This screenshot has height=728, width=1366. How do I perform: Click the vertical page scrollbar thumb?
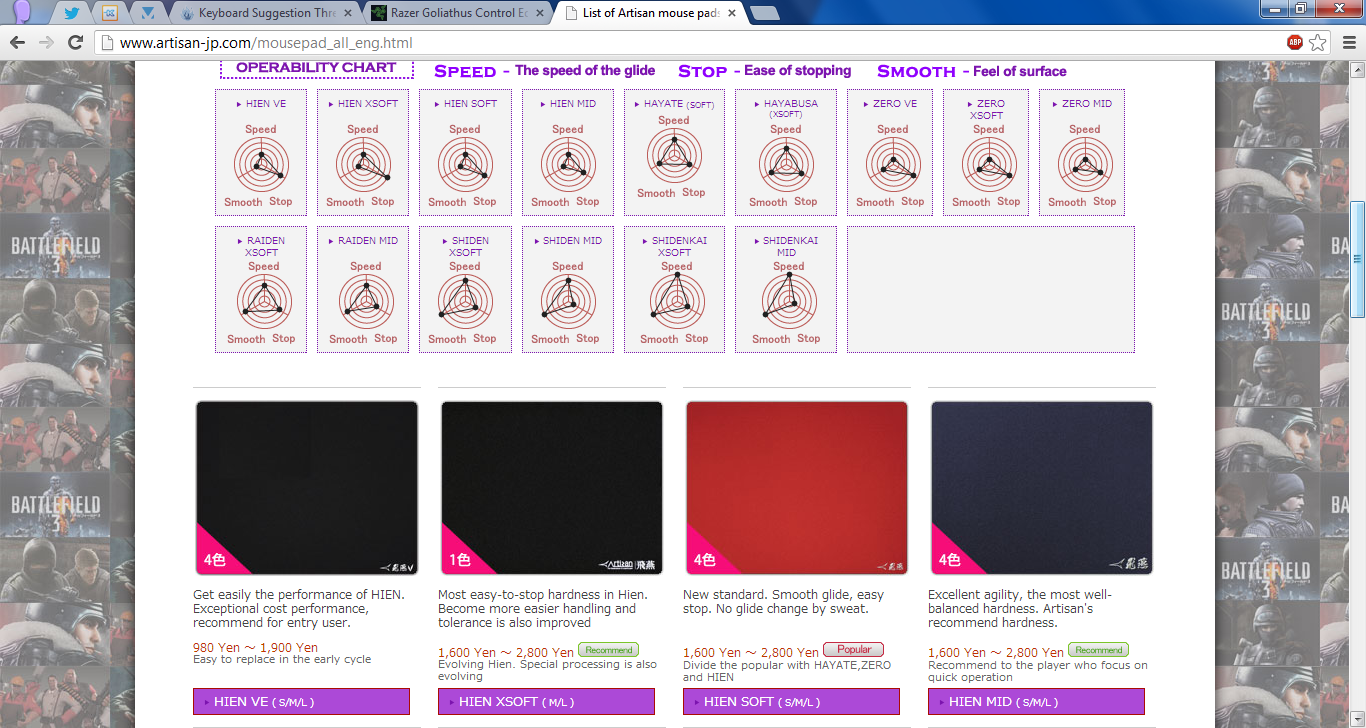(1357, 258)
